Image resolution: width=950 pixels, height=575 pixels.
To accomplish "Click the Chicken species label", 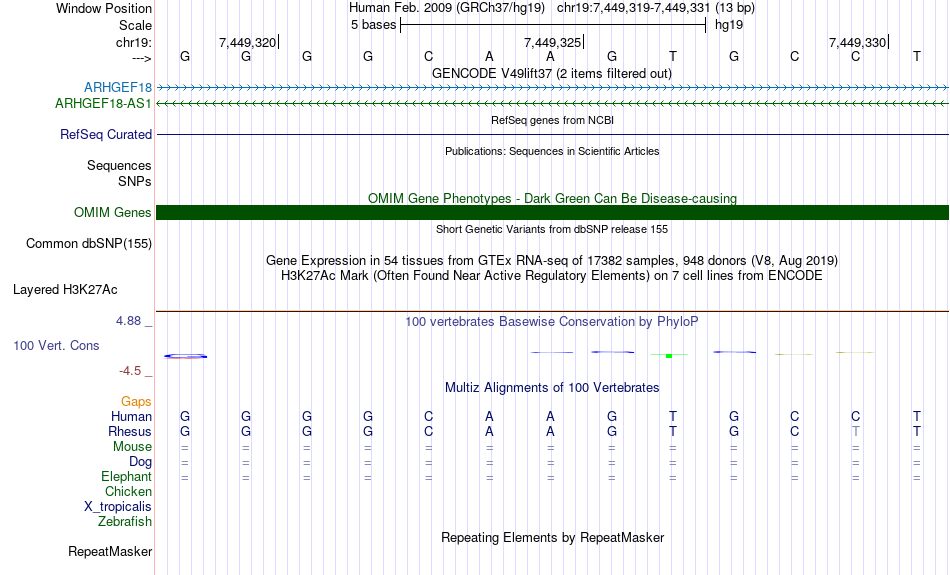I will pyautogui.click(x=128, y=491).
